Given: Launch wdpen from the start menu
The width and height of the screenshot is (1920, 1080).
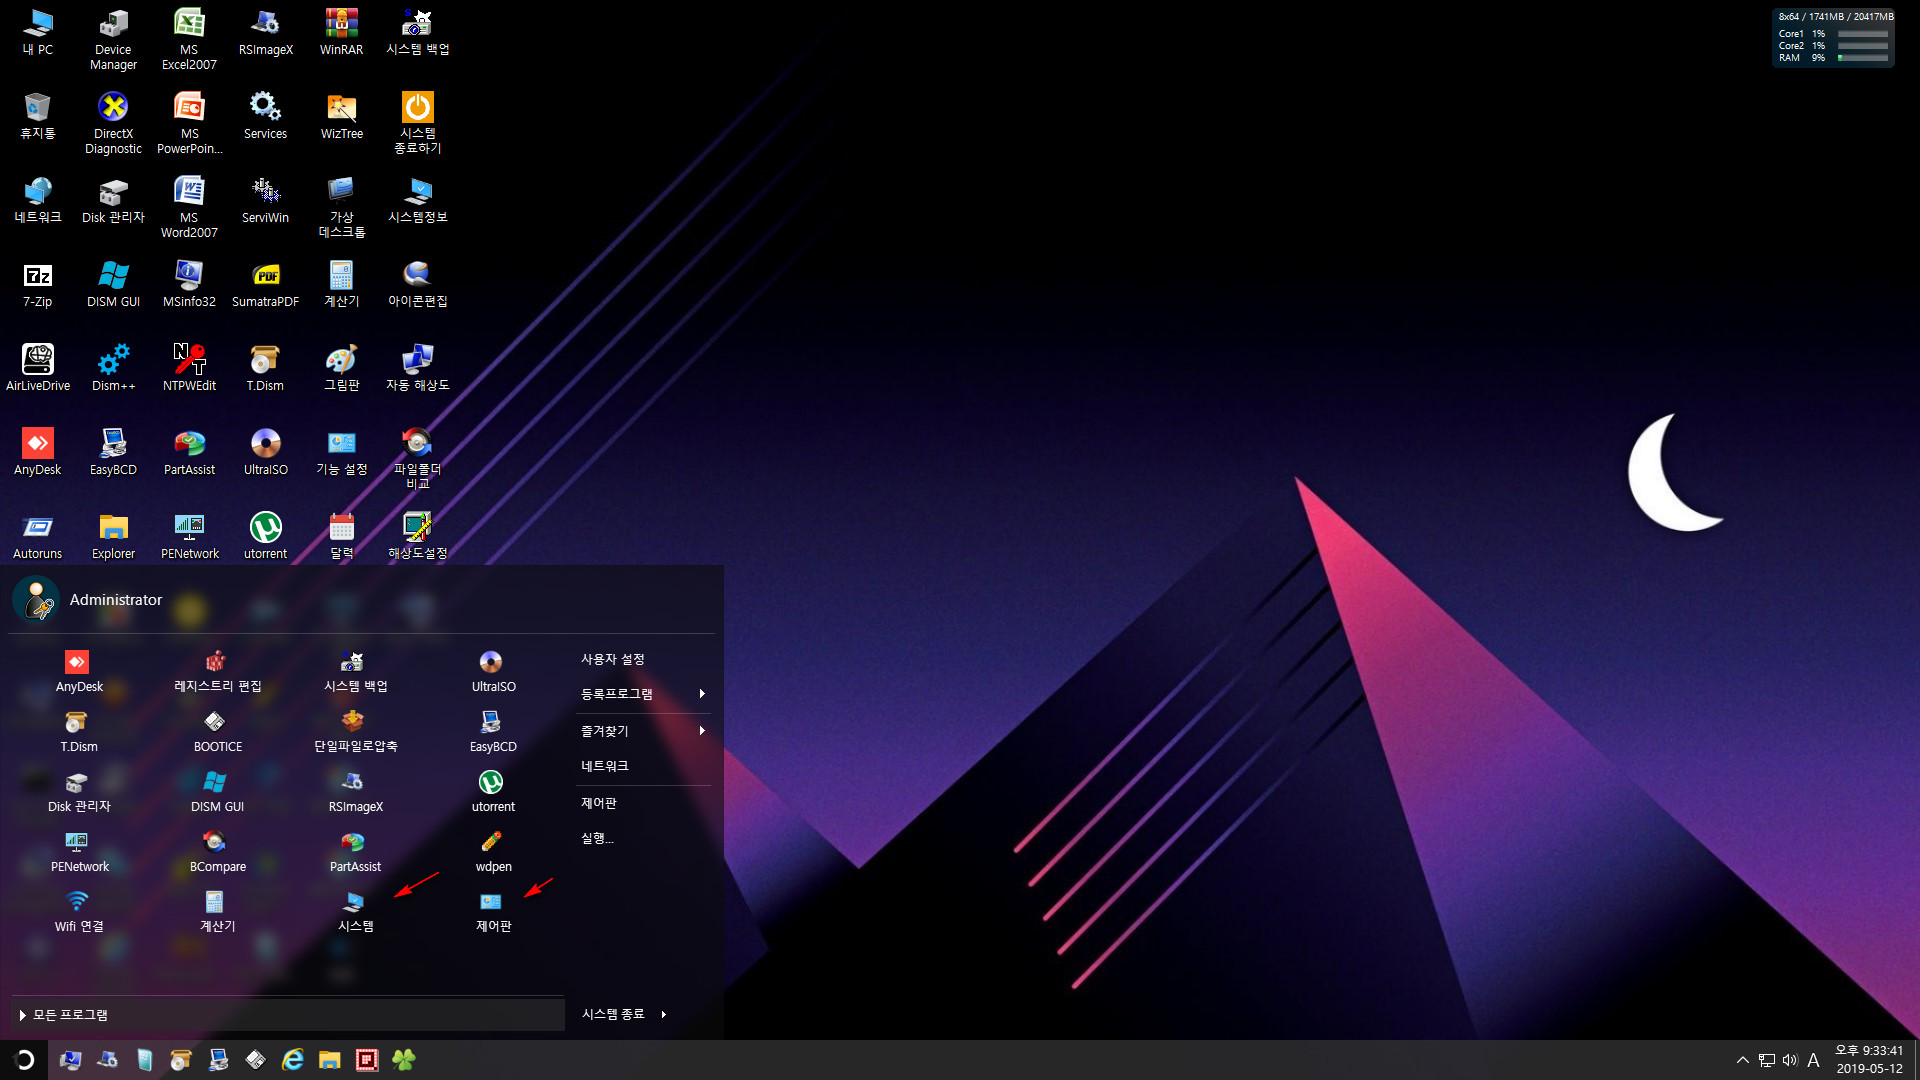Looking at the screenshot, I should tap(493, 851).
